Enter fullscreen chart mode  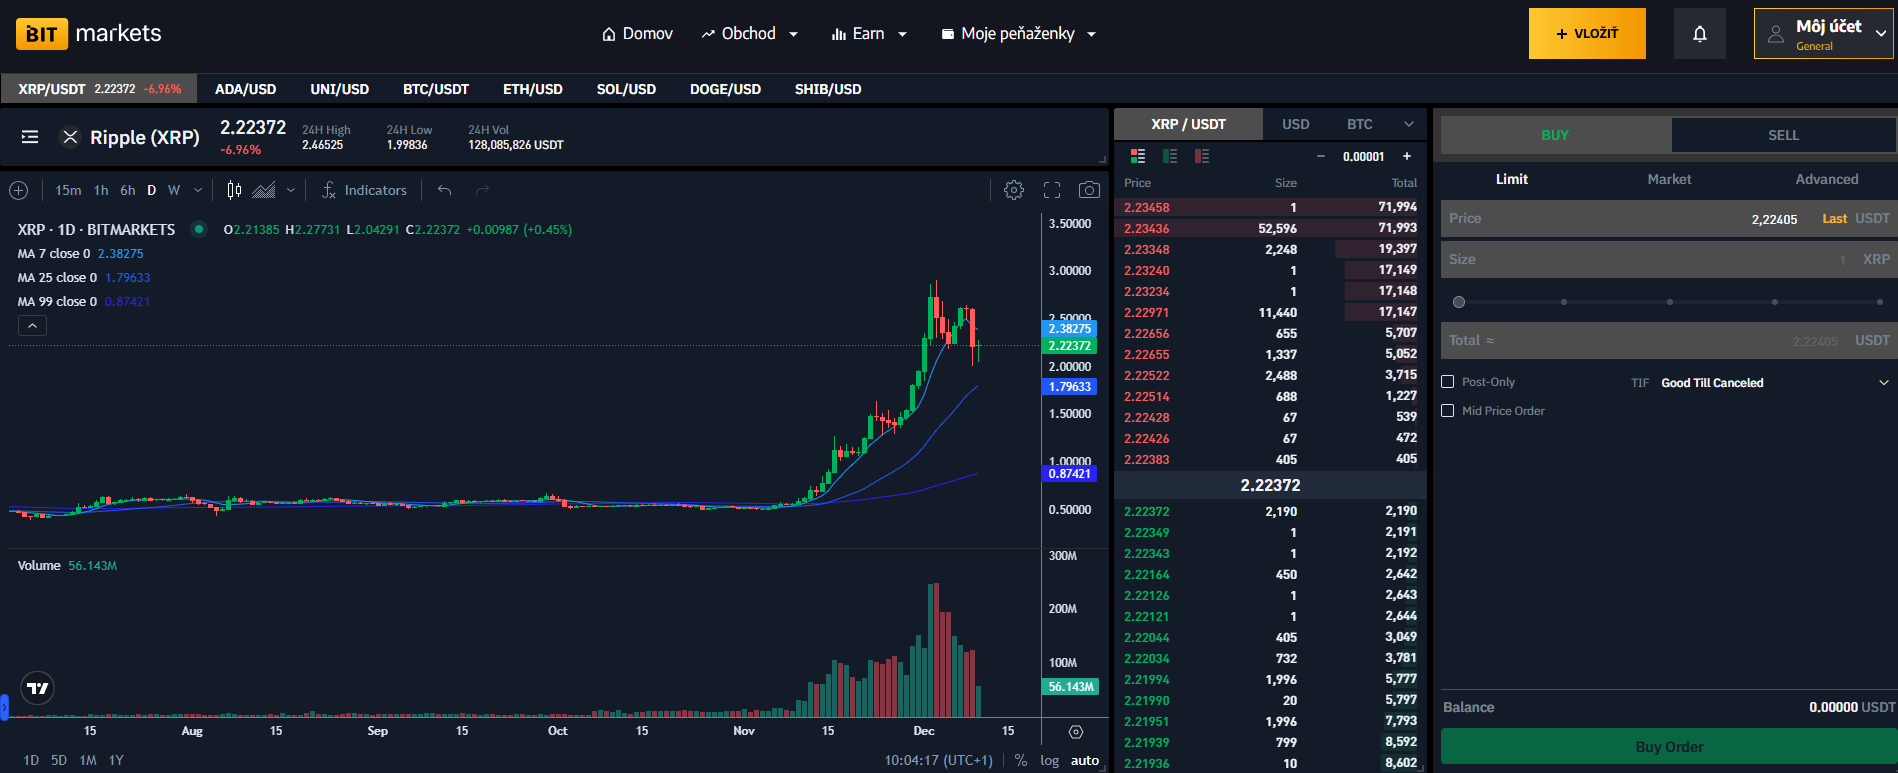[x=1052, y=190]
